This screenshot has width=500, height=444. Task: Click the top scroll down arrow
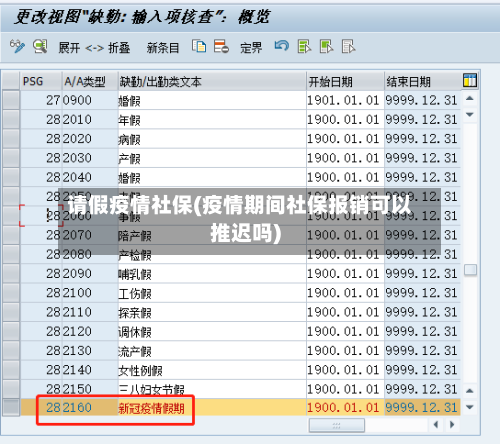[470, 115]
